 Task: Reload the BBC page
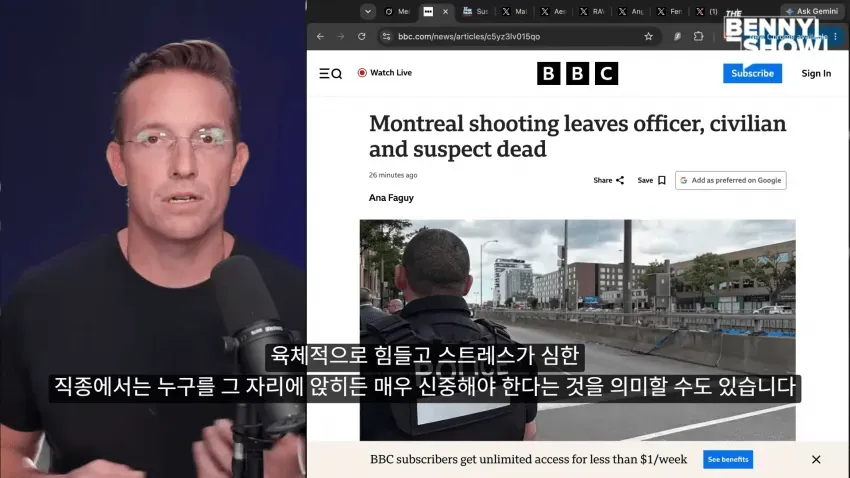(x=362, y=36)
